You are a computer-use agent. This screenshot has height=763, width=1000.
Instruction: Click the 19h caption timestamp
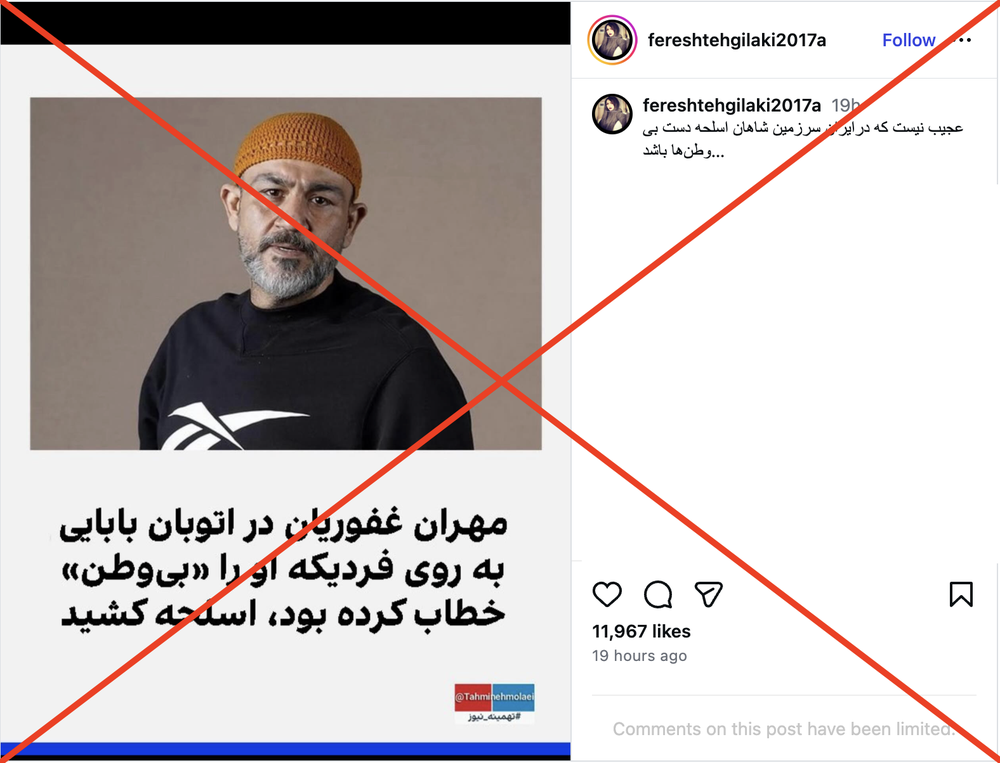click(846, 105)
